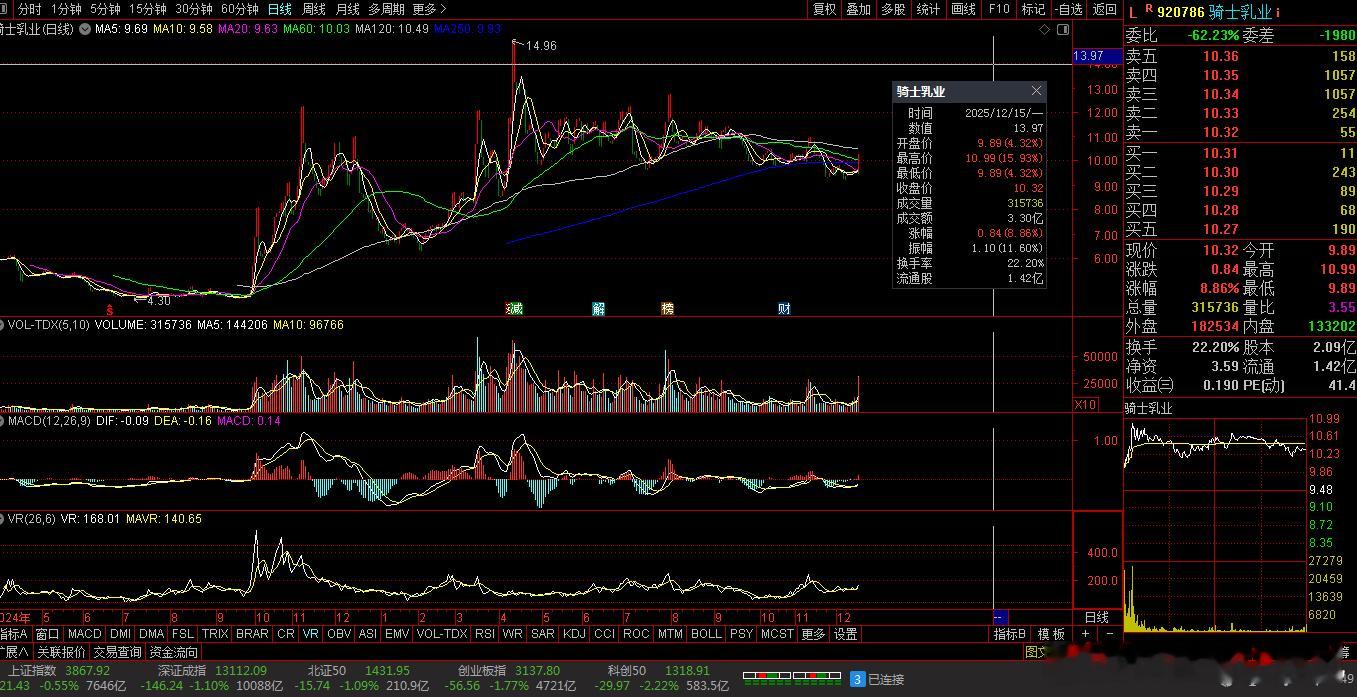Toggle the side panel icon beside the diamond
This screenshot has height=697, width=1357.
[x=1061, y=30]
